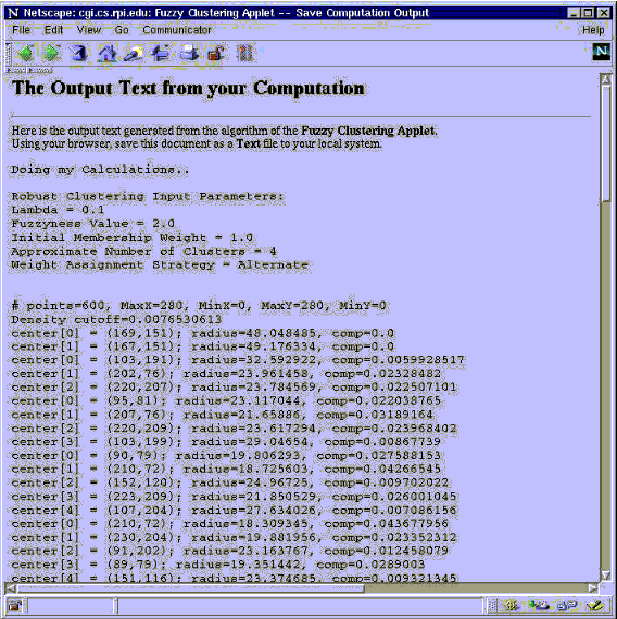Expand the second collapsed toolbar tab
The width and height of the screenshot is (617, 619).
point(39,70)
